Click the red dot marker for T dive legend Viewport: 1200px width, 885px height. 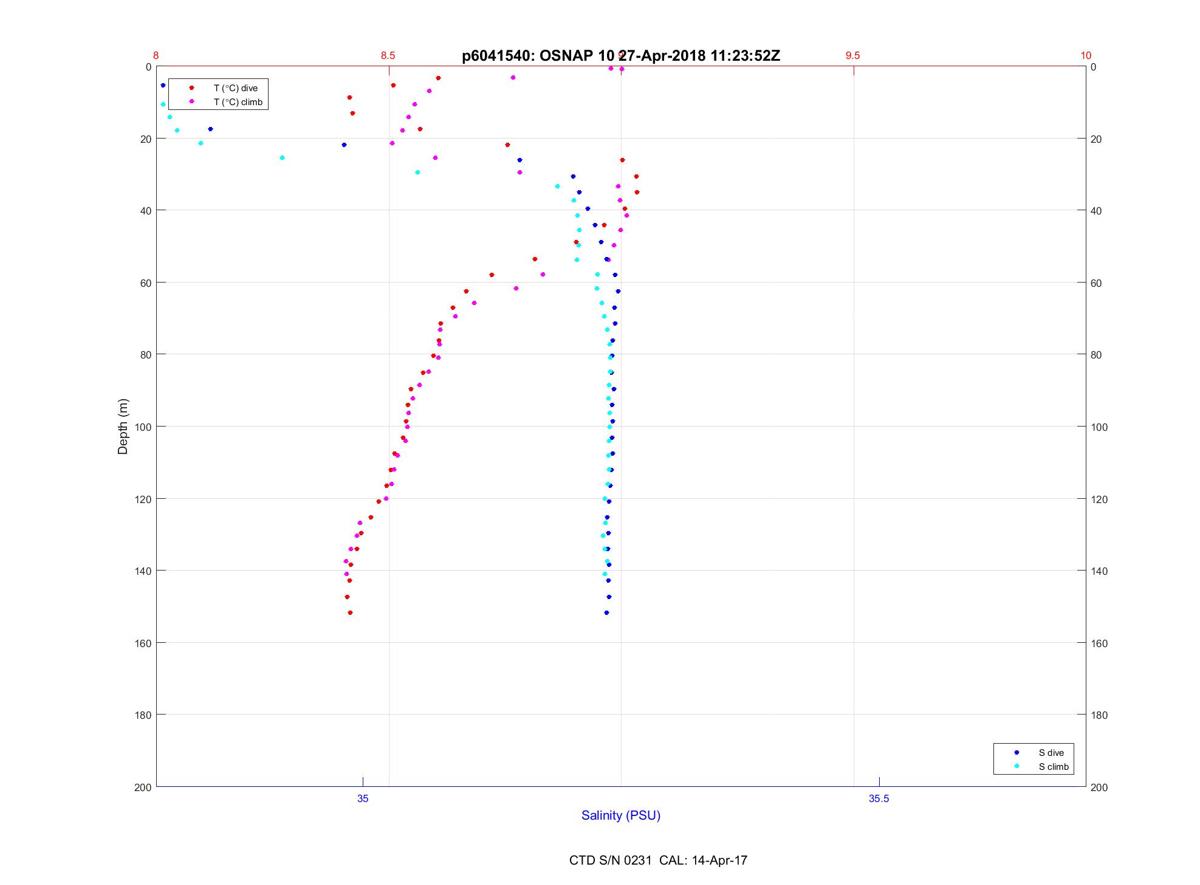(191, 88)
